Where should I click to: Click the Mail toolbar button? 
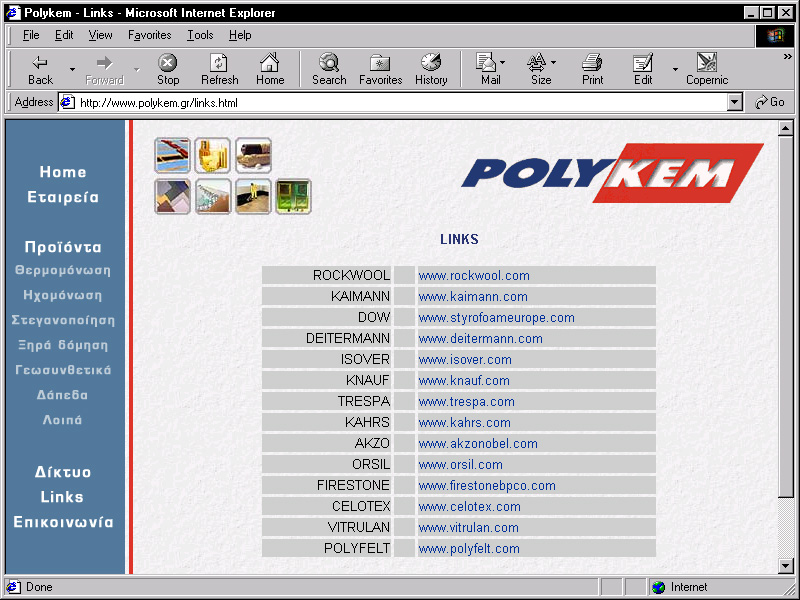[x=488, y=69]
